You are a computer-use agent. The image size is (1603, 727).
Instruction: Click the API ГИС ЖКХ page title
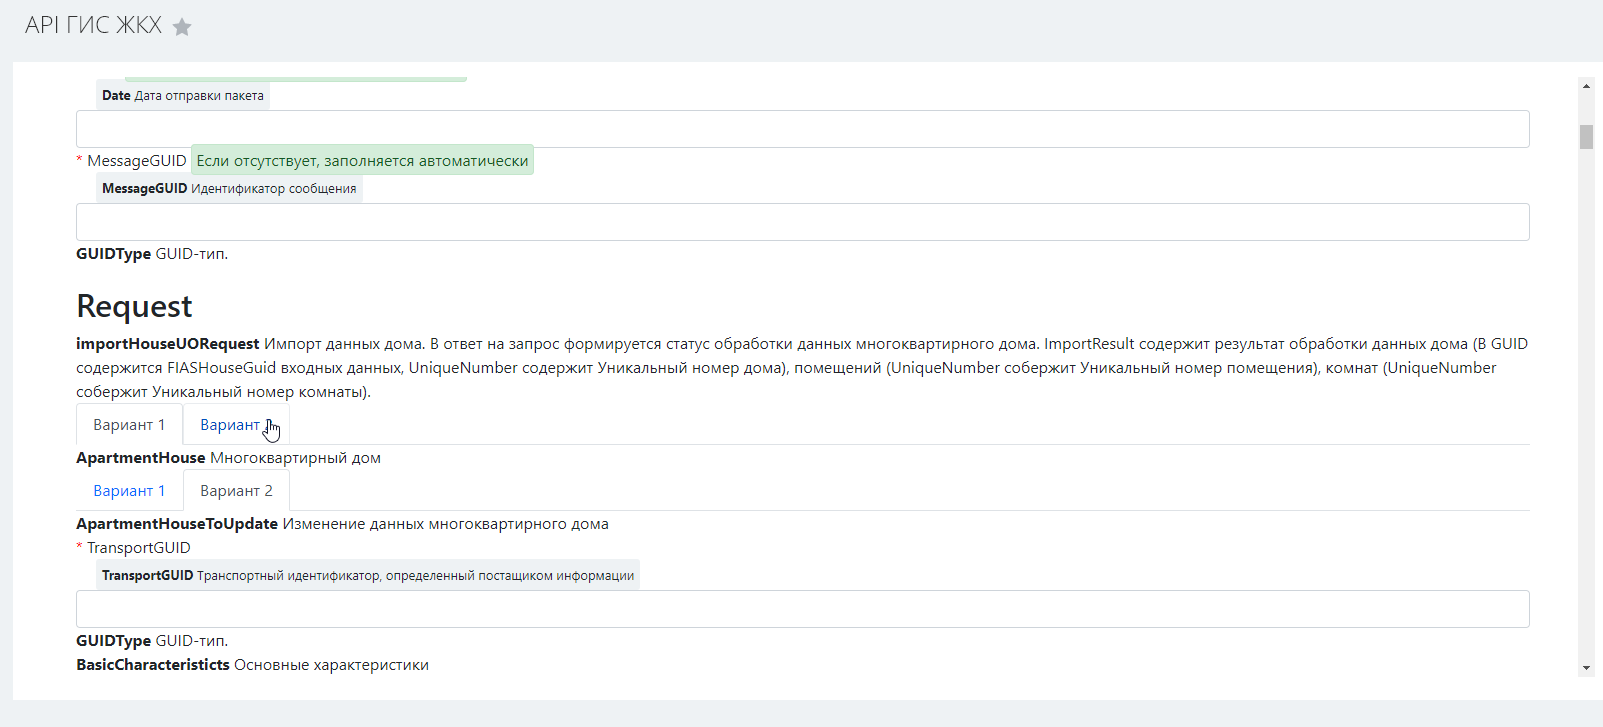[x=93, y=26]
